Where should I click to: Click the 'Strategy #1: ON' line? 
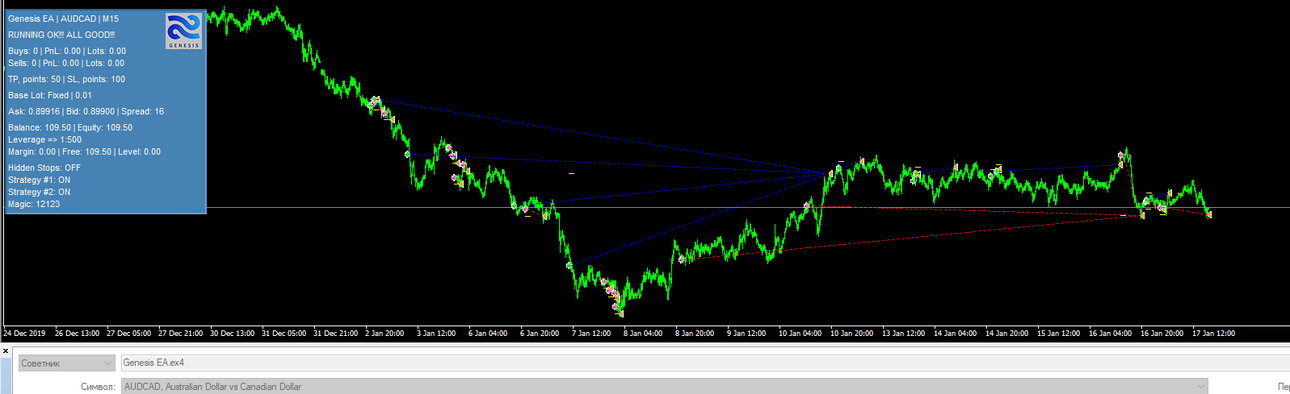click(x=39, y=180)
